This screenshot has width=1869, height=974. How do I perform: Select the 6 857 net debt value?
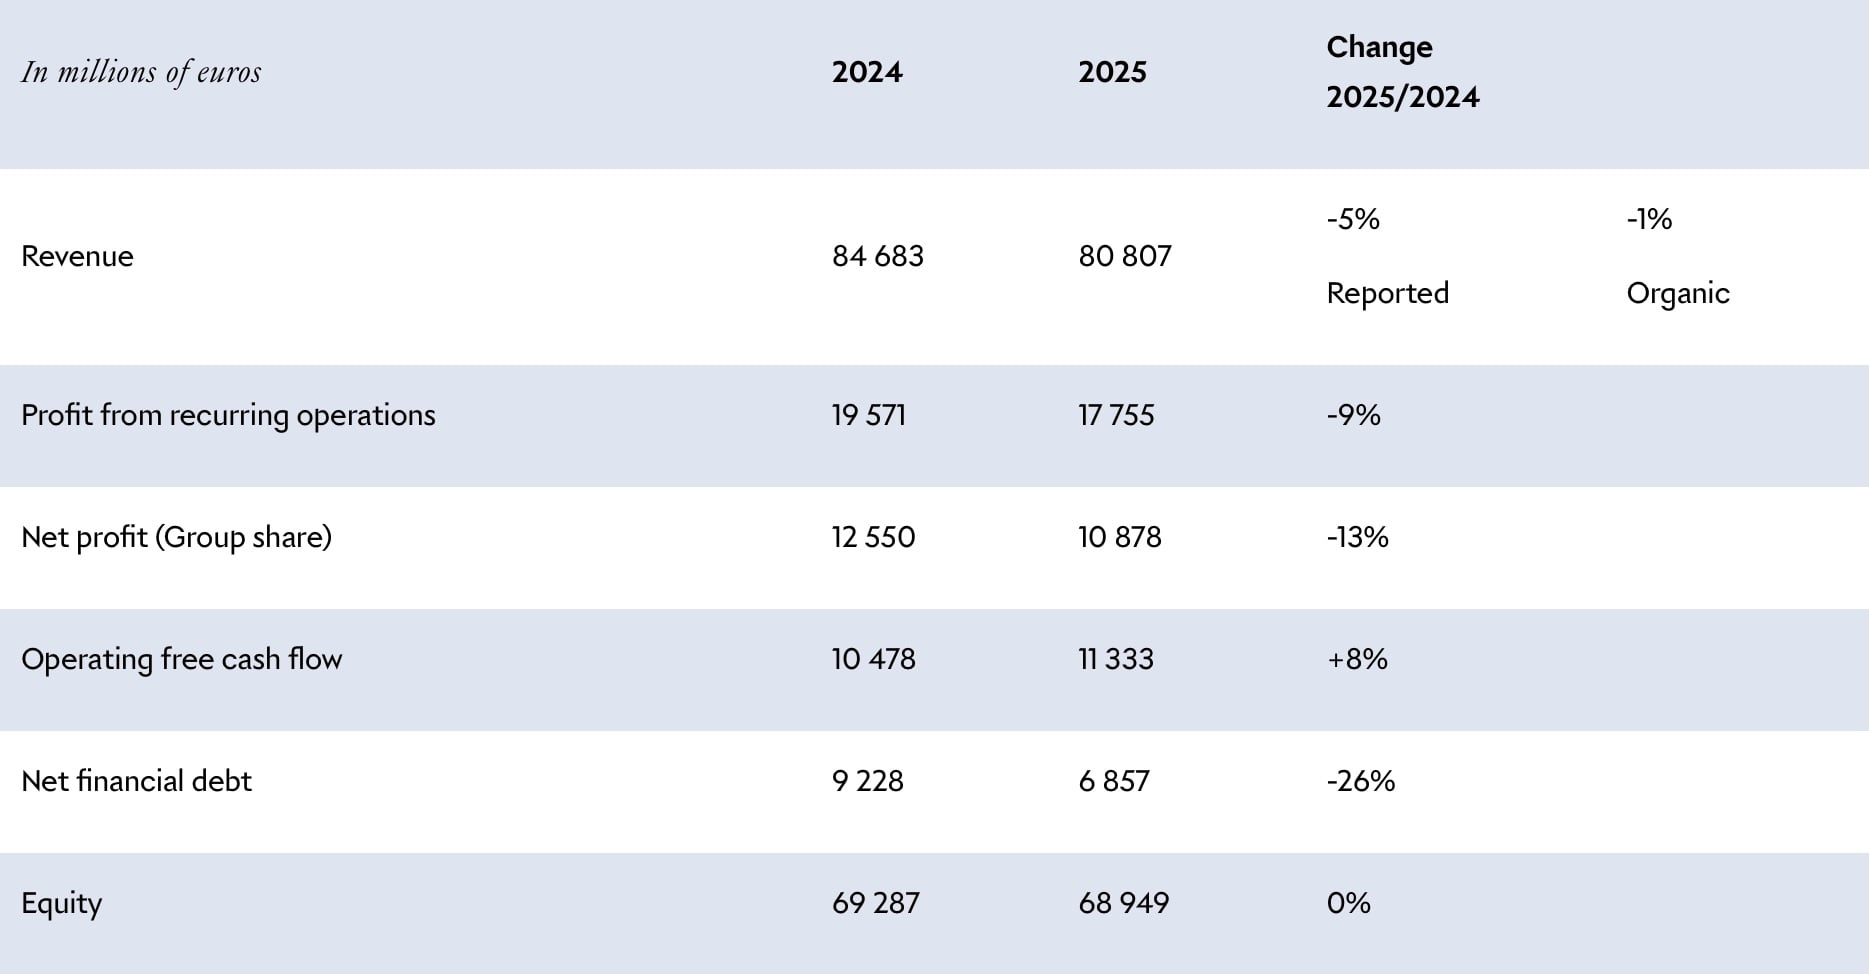(x=1113, y=781)
